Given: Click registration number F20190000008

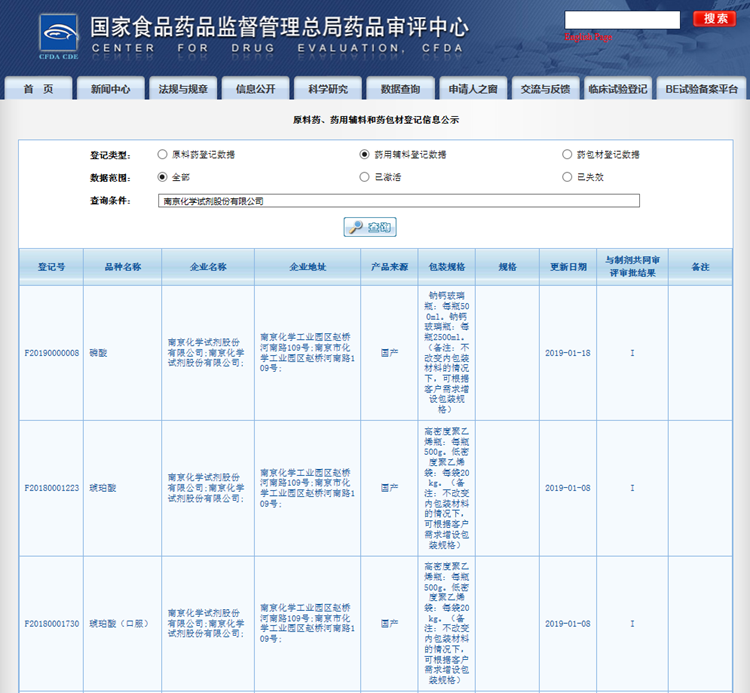Looking at the screenshot, I should tap(52, 353).
